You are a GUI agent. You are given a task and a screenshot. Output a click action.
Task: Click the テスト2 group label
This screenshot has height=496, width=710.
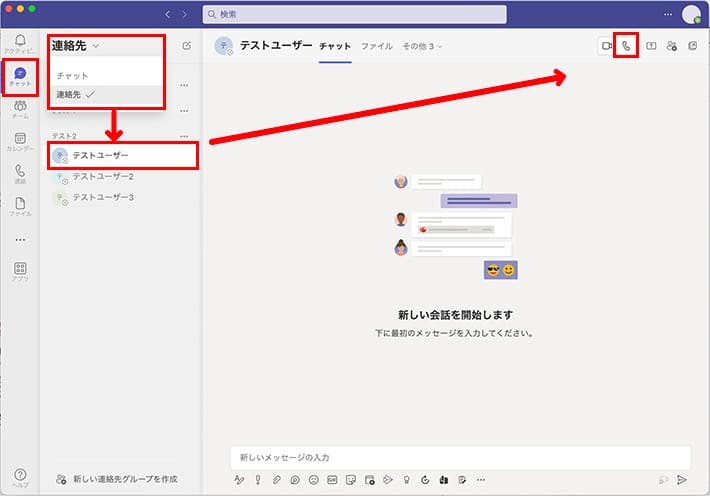[x=64, y=136]
